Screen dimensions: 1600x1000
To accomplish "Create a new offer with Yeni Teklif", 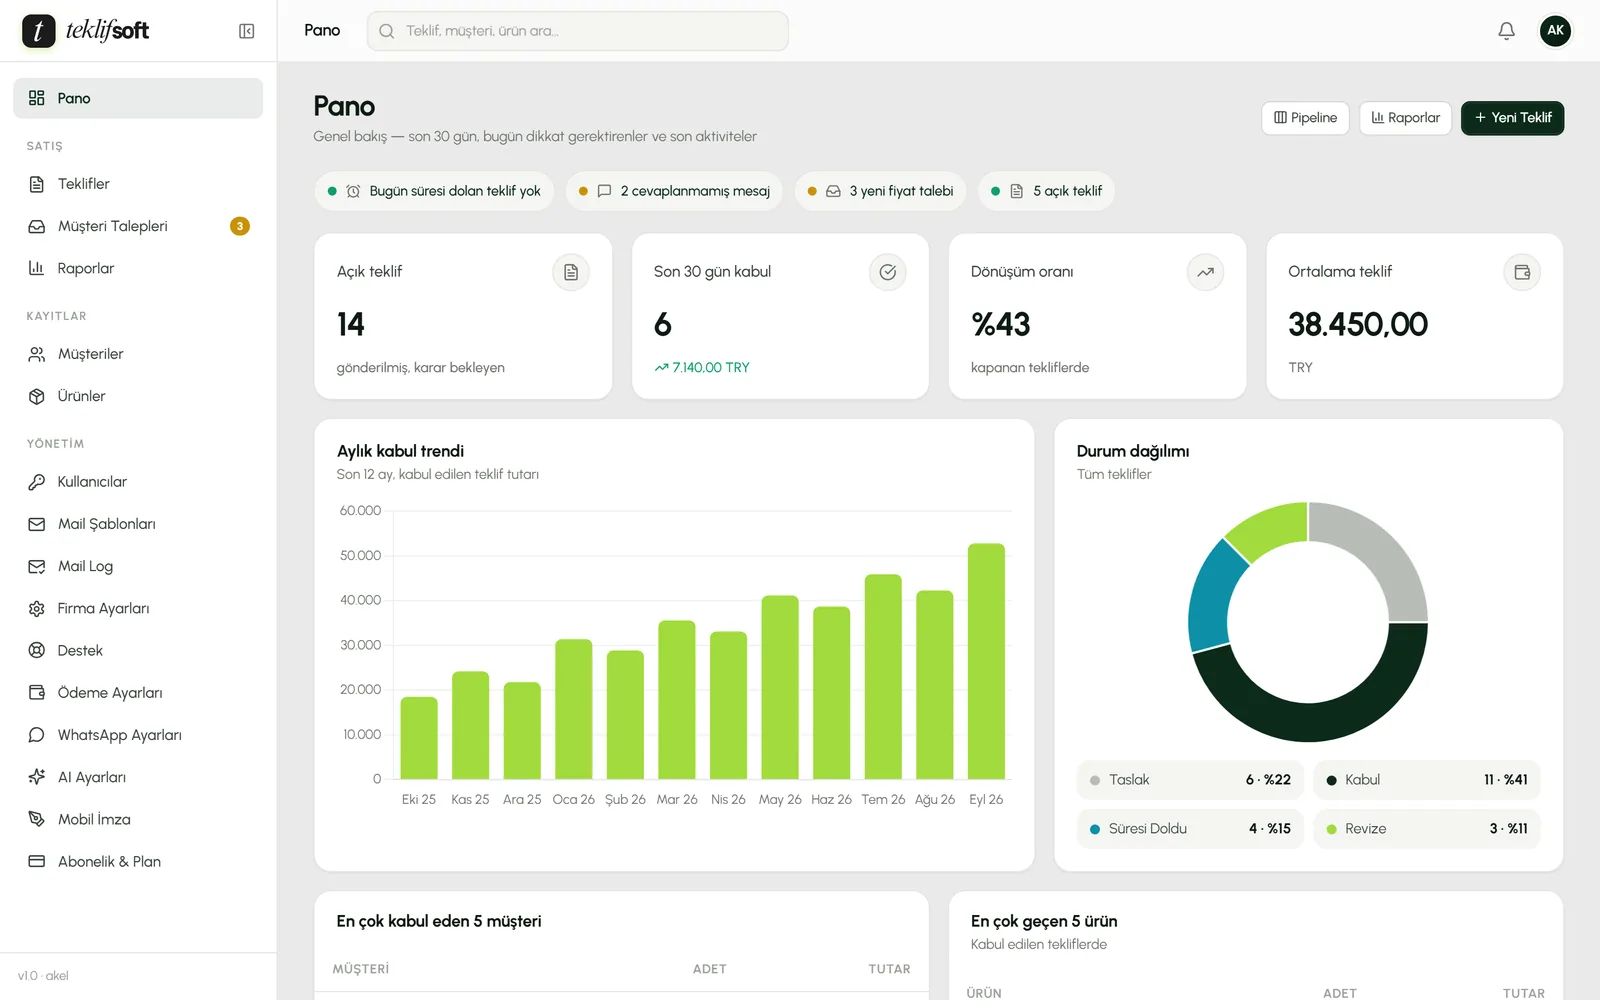I will click(1512, 118).
